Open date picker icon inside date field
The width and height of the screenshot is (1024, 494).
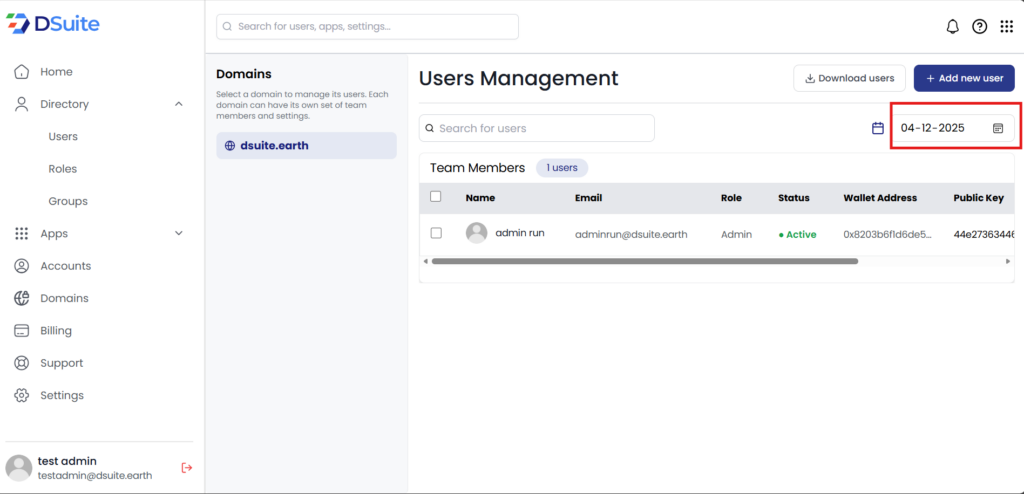998,128
